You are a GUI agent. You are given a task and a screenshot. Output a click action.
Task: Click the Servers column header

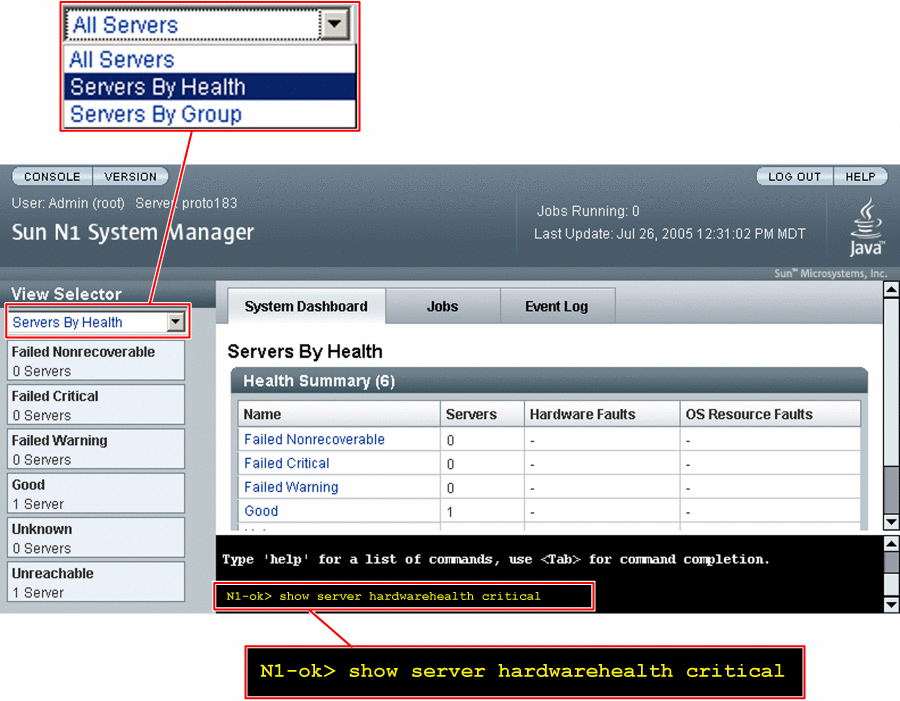[482, 414]
